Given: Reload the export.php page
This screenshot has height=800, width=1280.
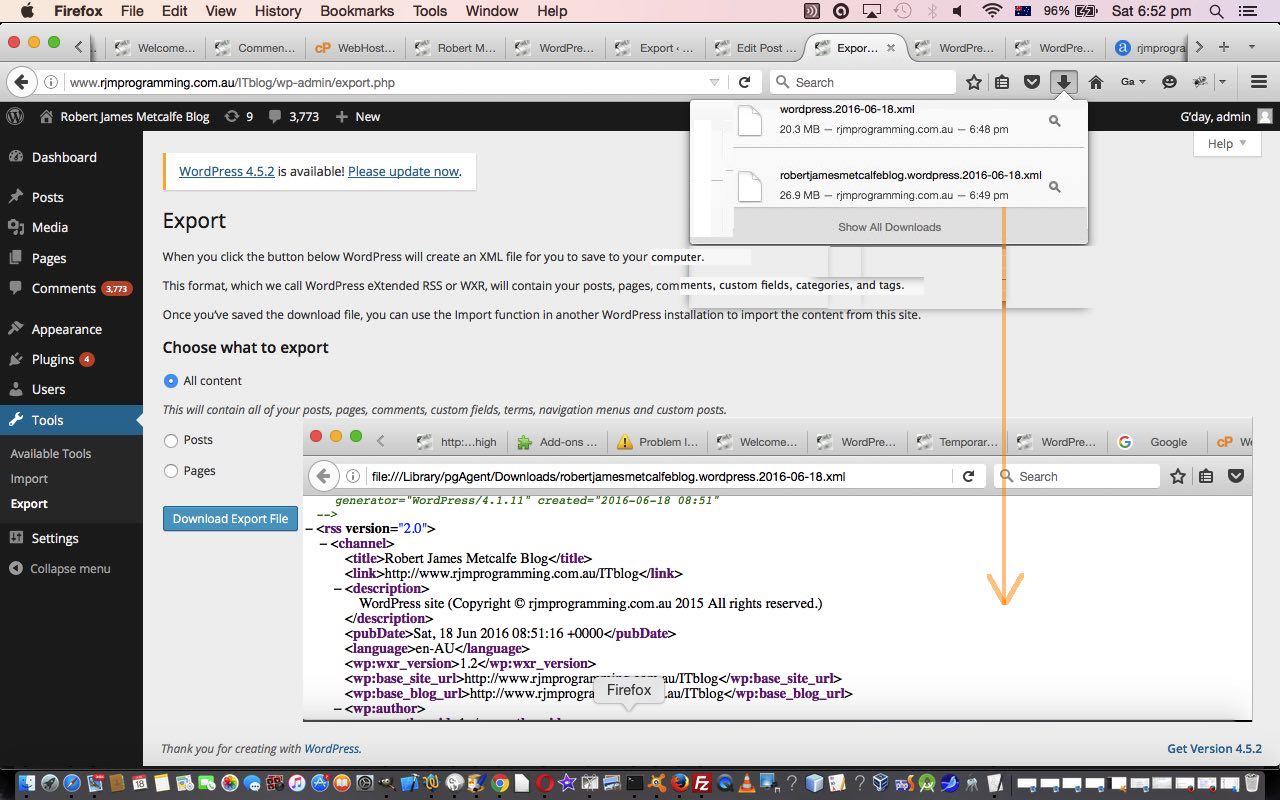Looking at the screenshot, I should (x=744, y=82).
